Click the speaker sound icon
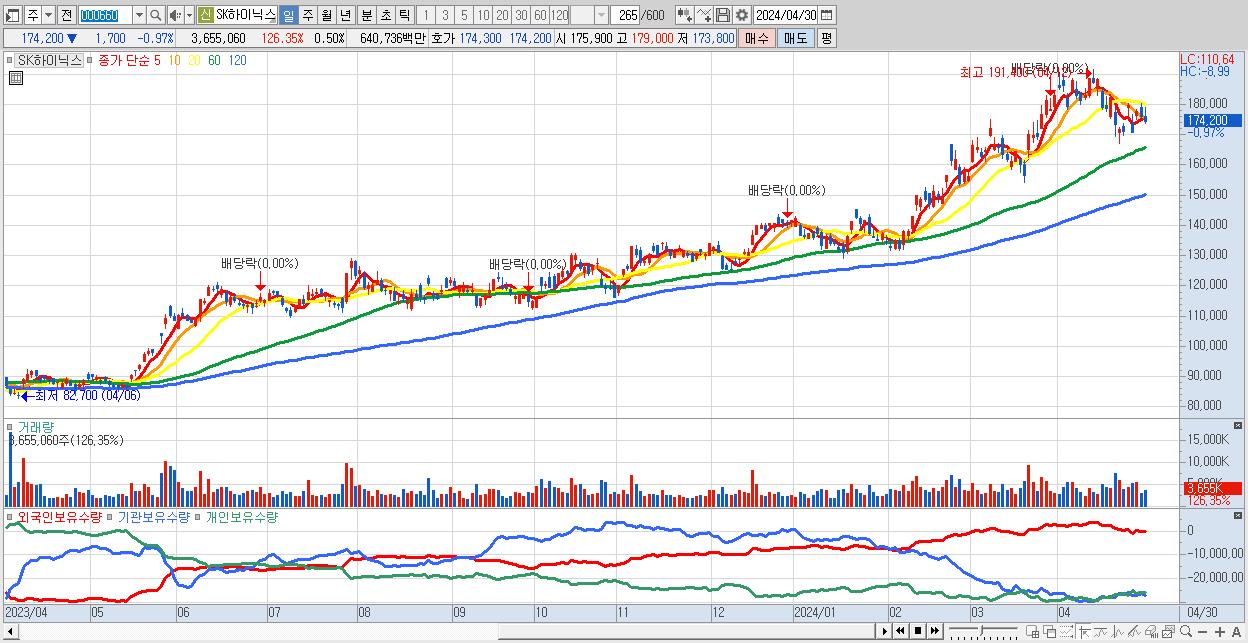This screenshot has height=643, width=1248. coord(175,15)
